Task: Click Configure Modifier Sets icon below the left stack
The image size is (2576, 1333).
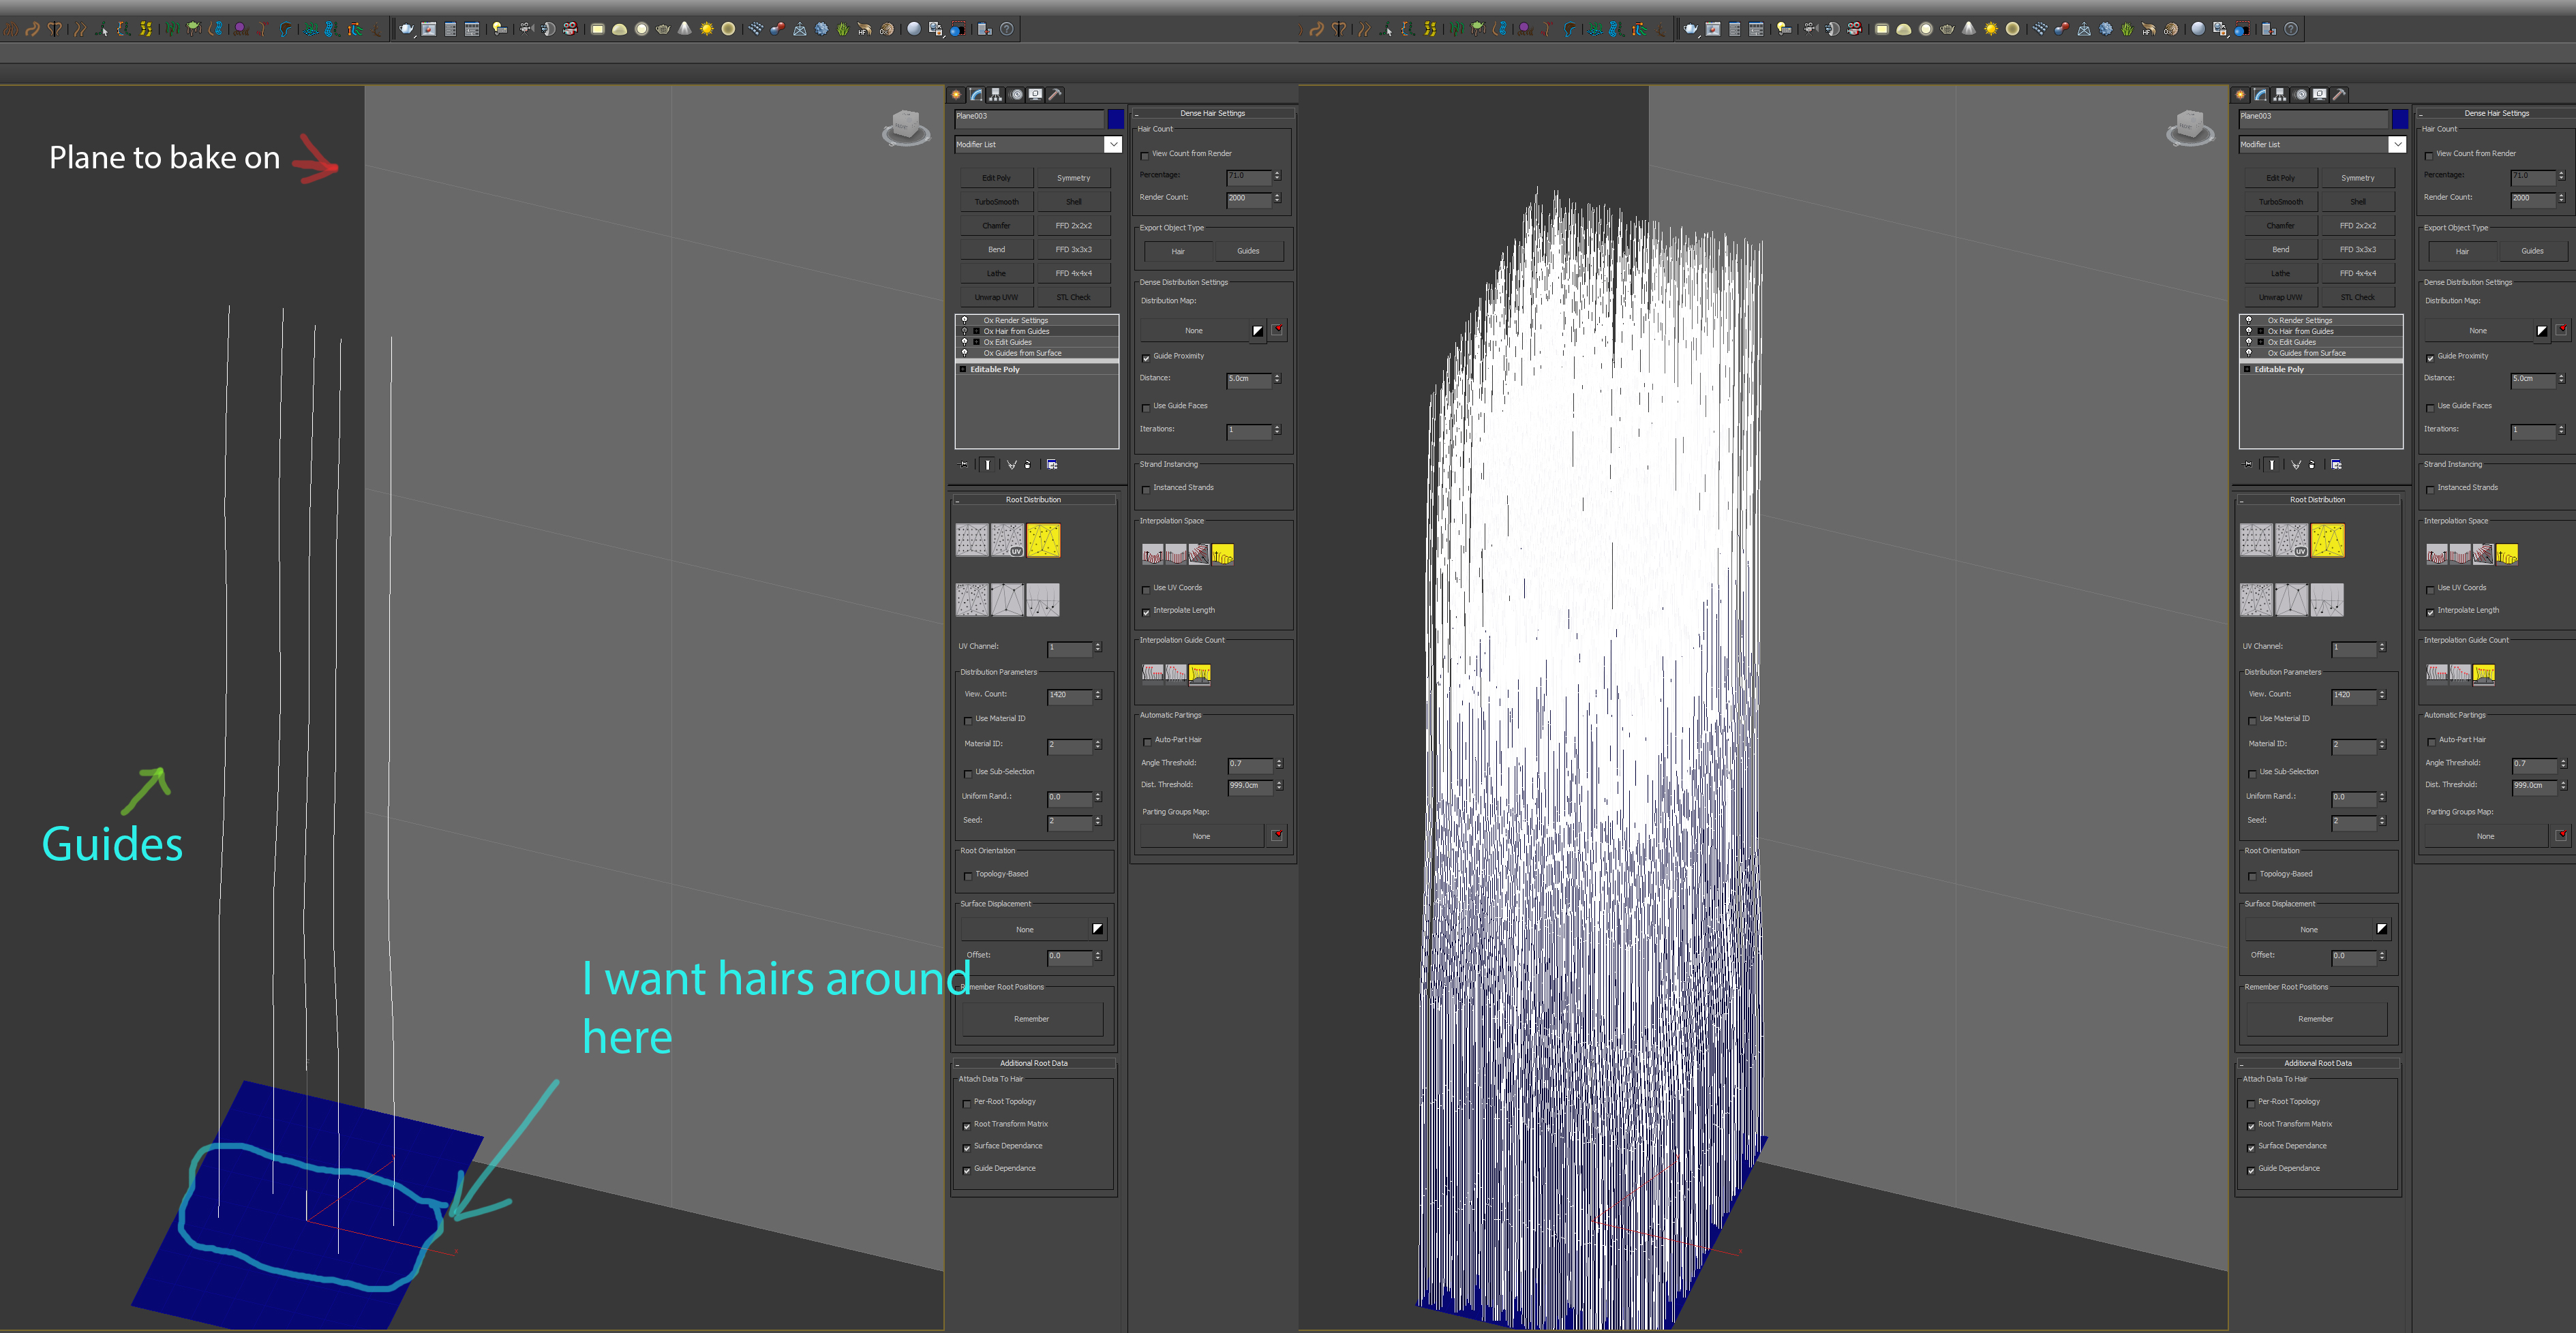Action: coord(1052,465)
